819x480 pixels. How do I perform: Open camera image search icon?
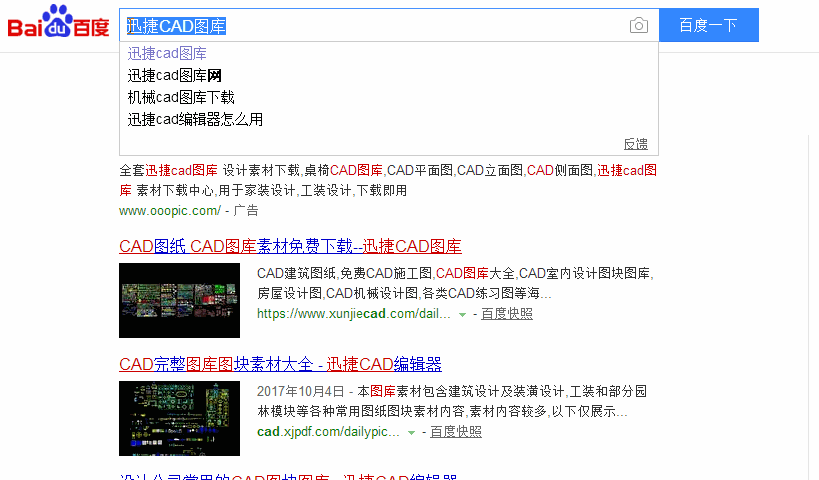pyautogui.click(x=638, y=25)
